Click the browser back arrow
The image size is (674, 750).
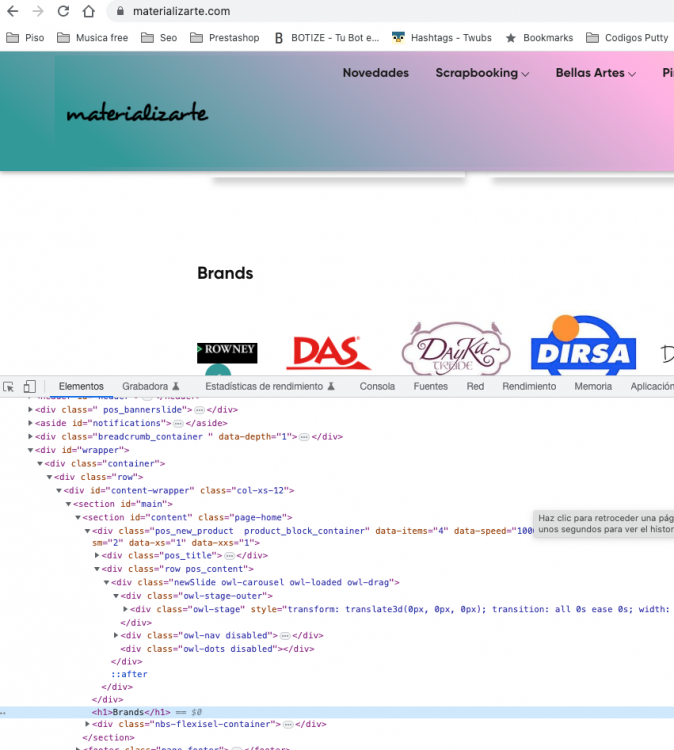coord(12,11)
